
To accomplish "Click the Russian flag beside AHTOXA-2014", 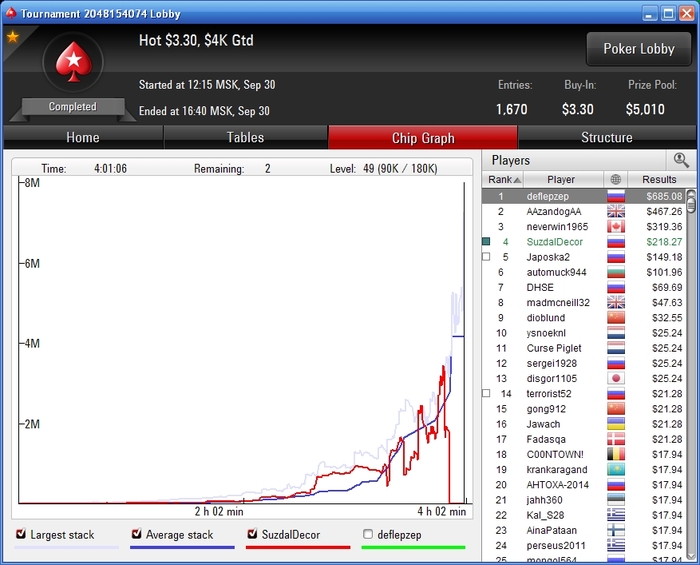I will 616,485.
